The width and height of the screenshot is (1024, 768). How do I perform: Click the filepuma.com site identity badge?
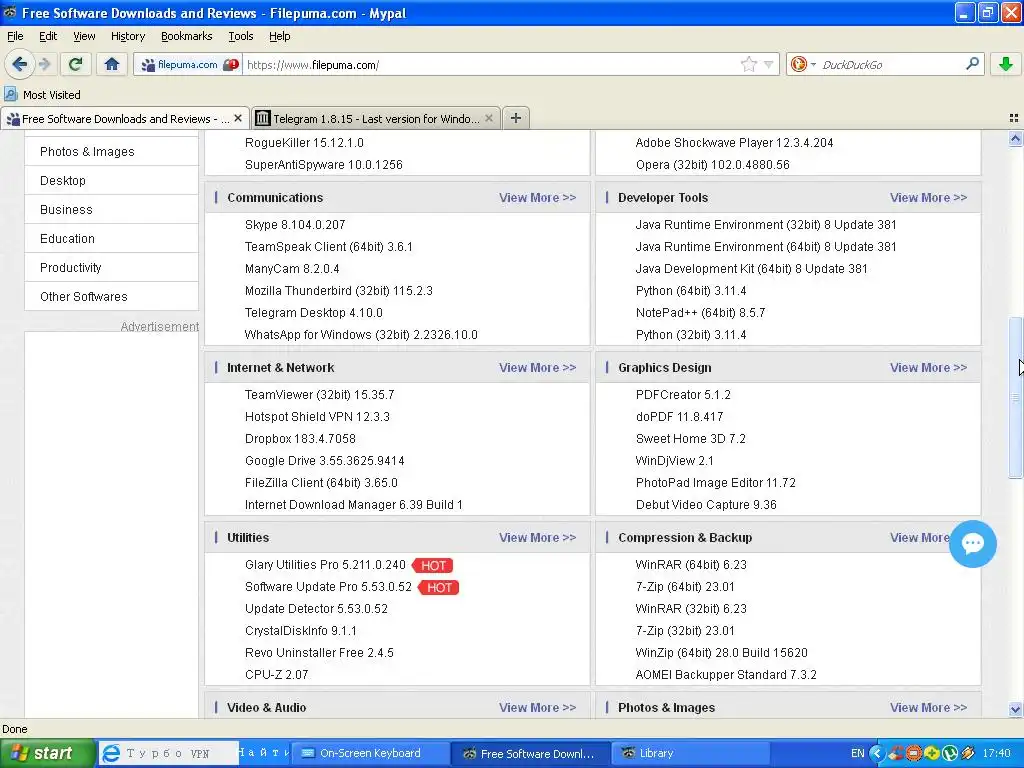(188, 65)
